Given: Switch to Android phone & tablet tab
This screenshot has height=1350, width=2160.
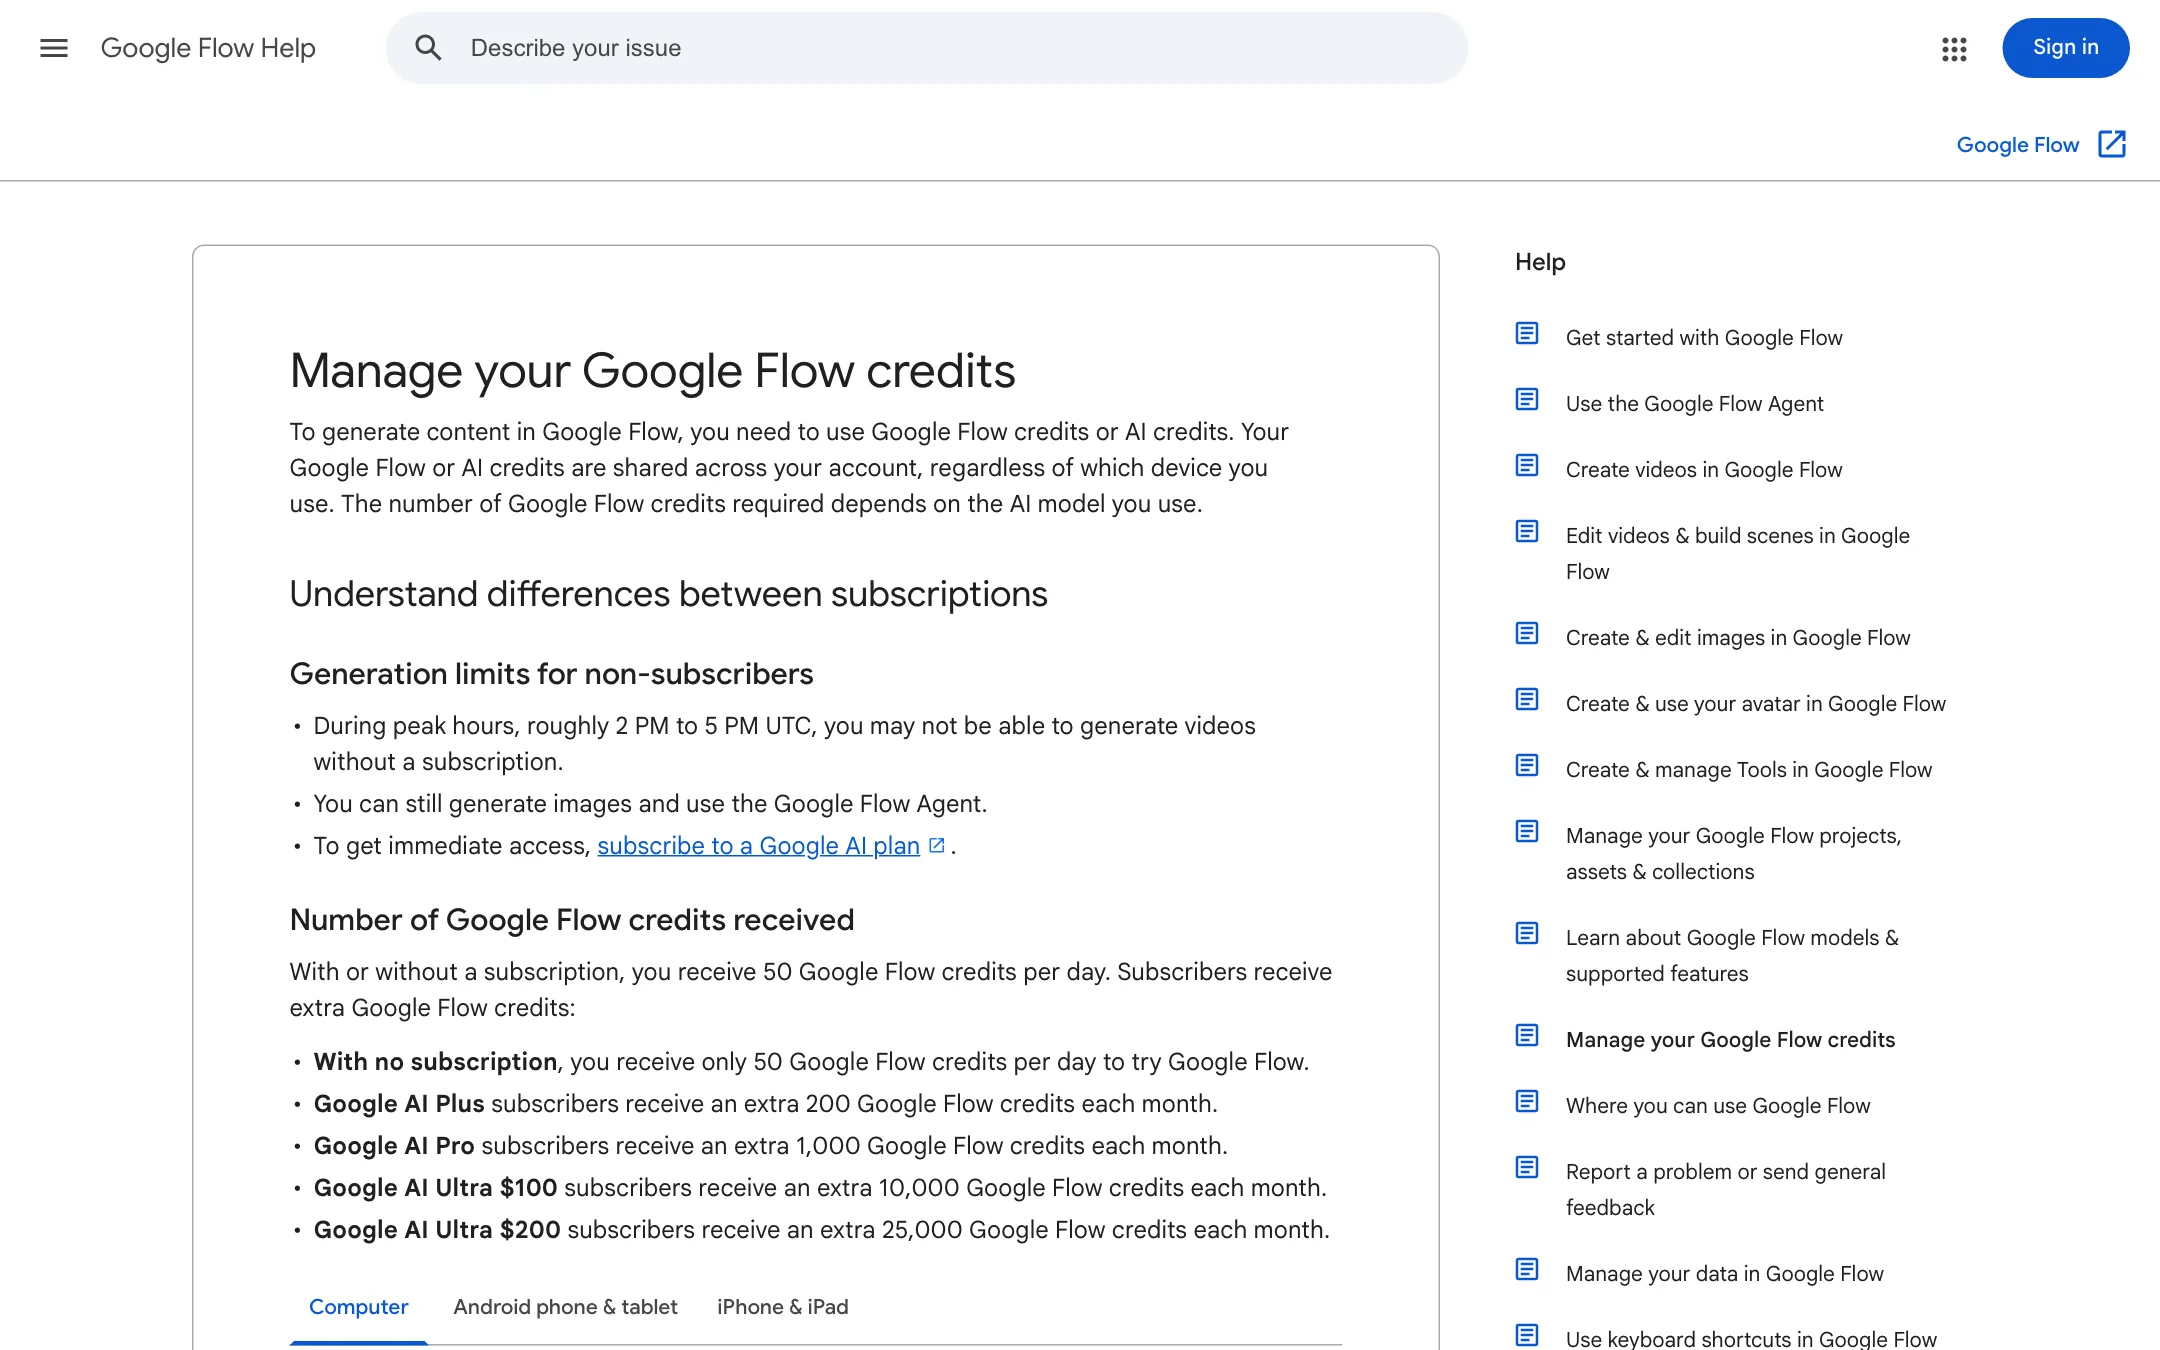Looking at the screenshot, I should (565, 1307).
